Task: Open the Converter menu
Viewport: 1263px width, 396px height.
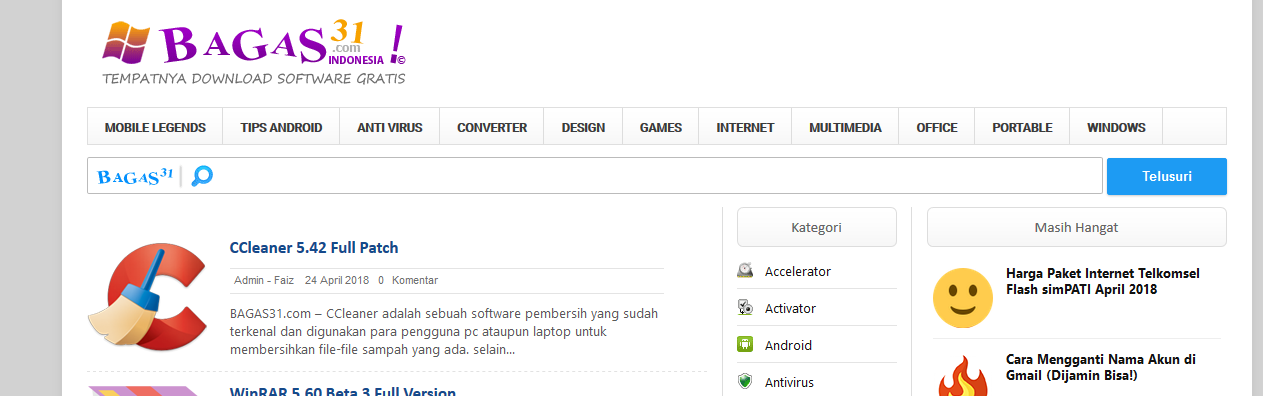Action: [x=492, y=127]
